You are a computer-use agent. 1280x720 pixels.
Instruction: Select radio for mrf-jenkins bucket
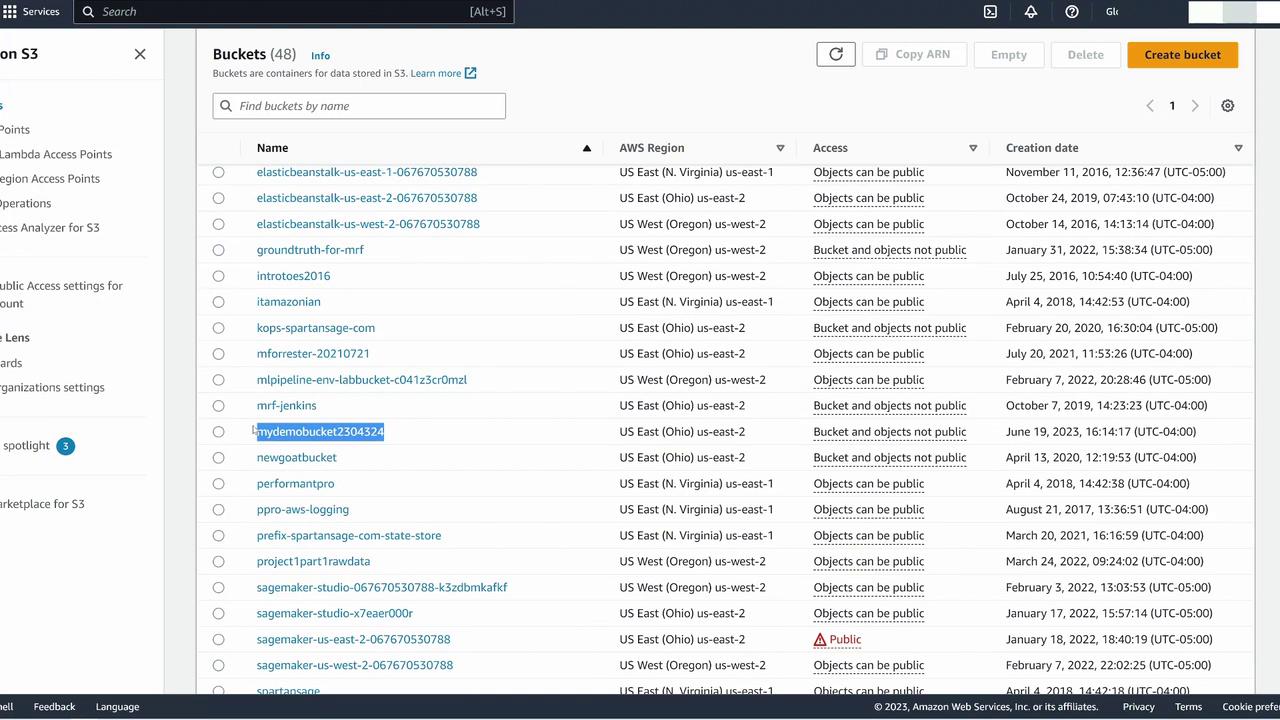click(218, 406)
